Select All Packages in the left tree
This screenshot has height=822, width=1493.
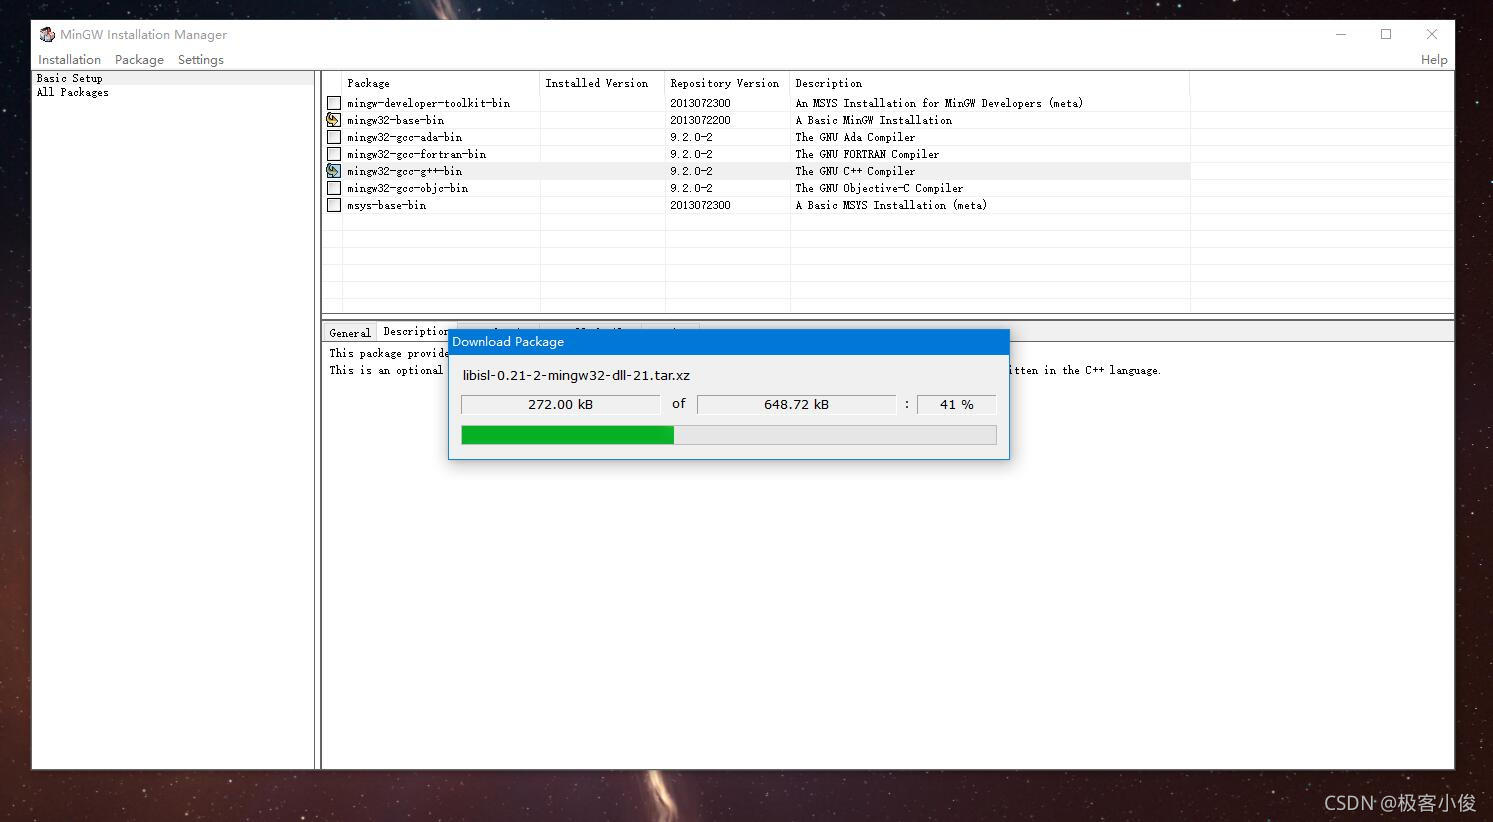pos(73,92)
